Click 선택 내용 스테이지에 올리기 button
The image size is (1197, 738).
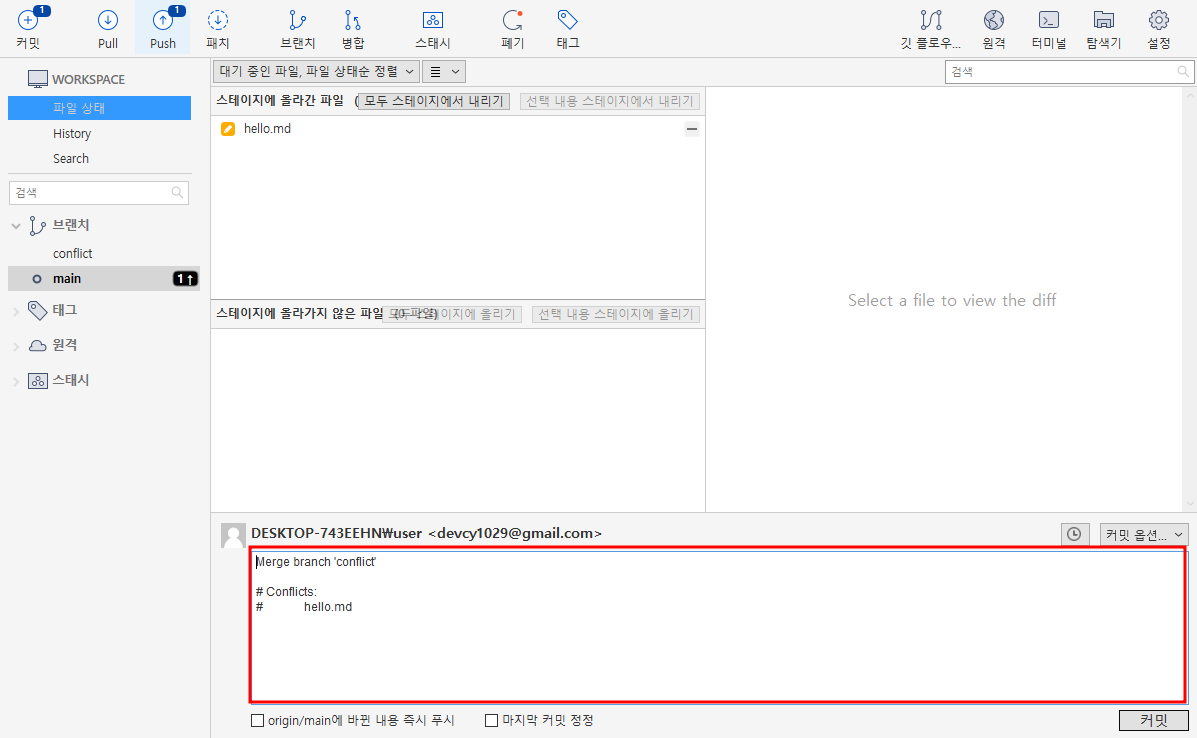click(616, 314)
